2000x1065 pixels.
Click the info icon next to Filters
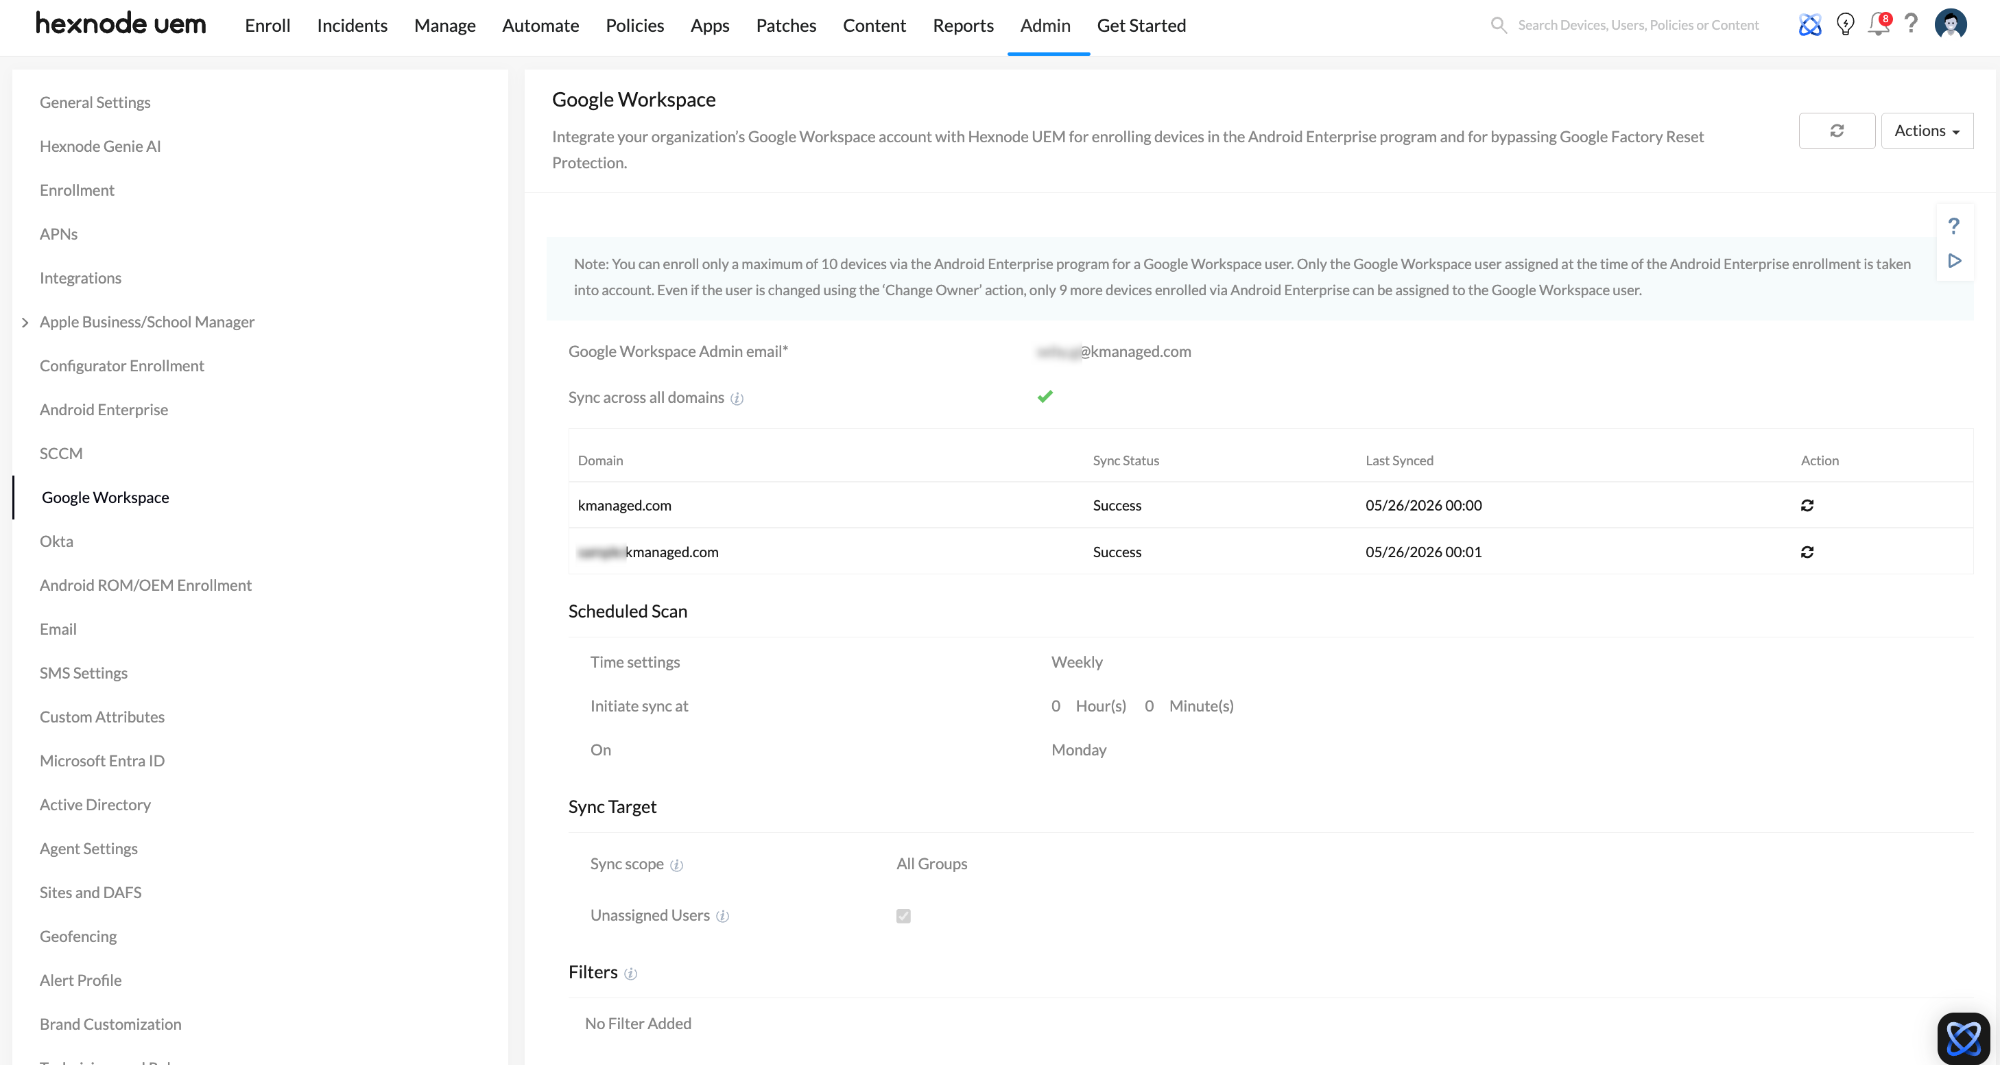coord(631,974)
